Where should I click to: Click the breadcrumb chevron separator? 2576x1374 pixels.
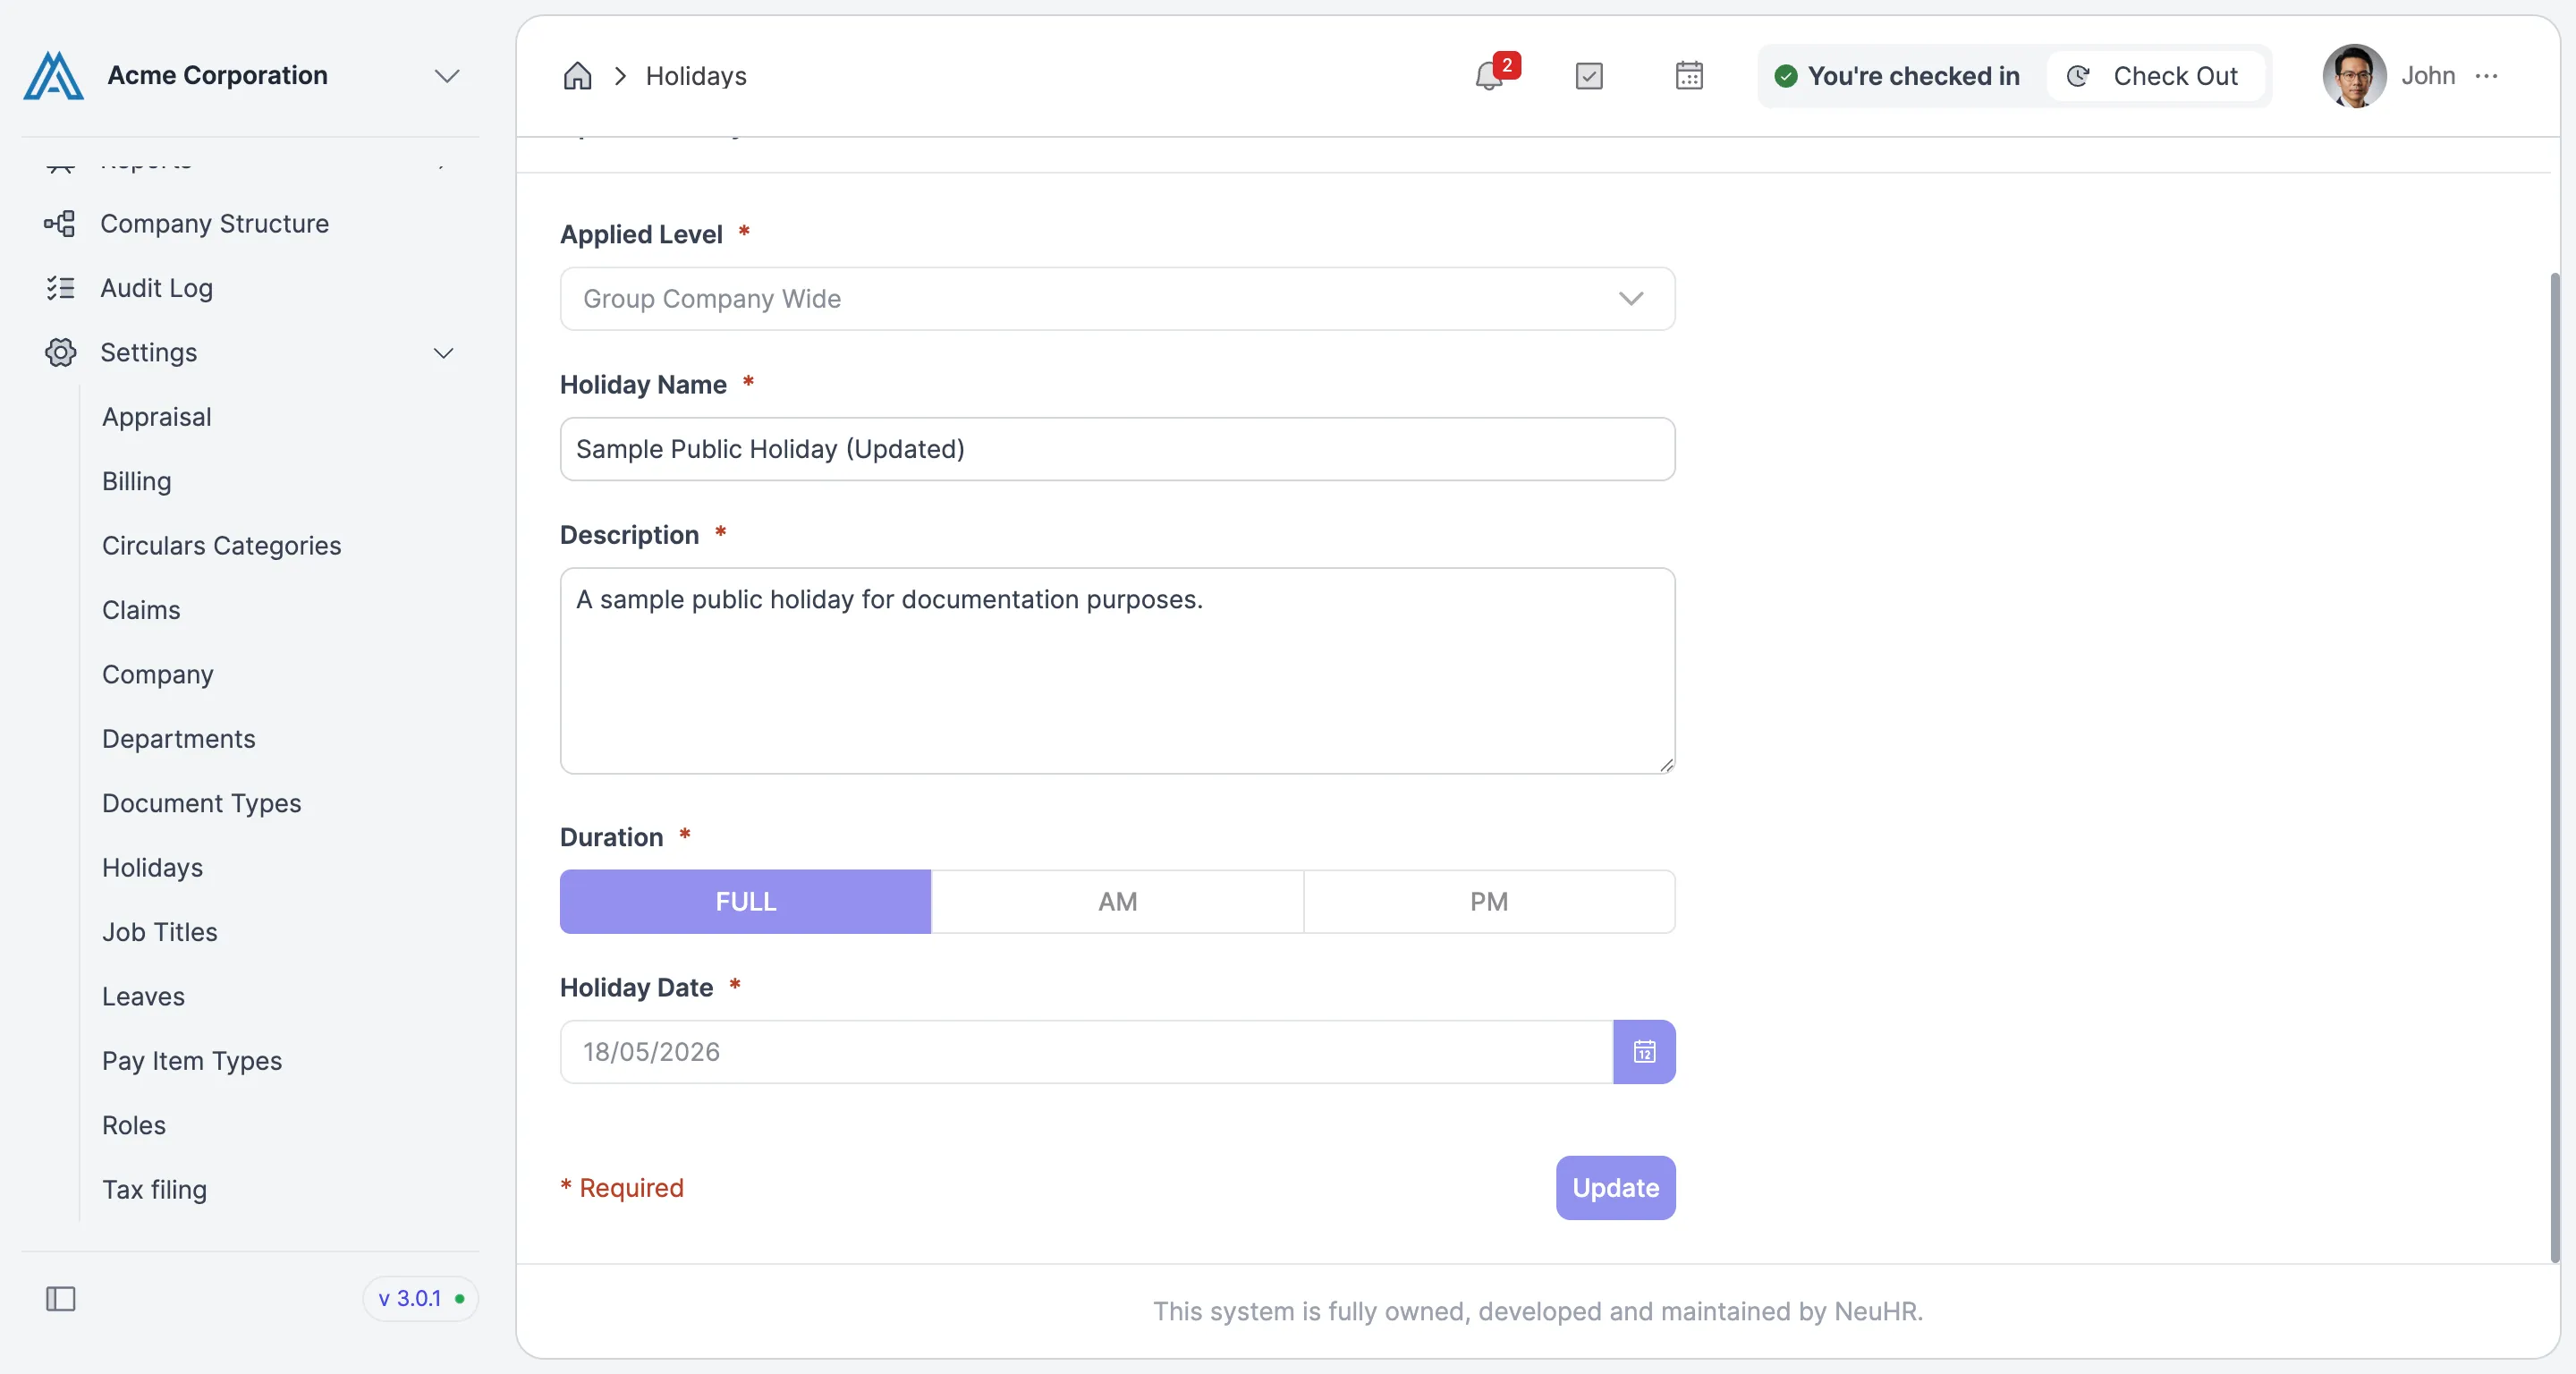tap(620, 76)
